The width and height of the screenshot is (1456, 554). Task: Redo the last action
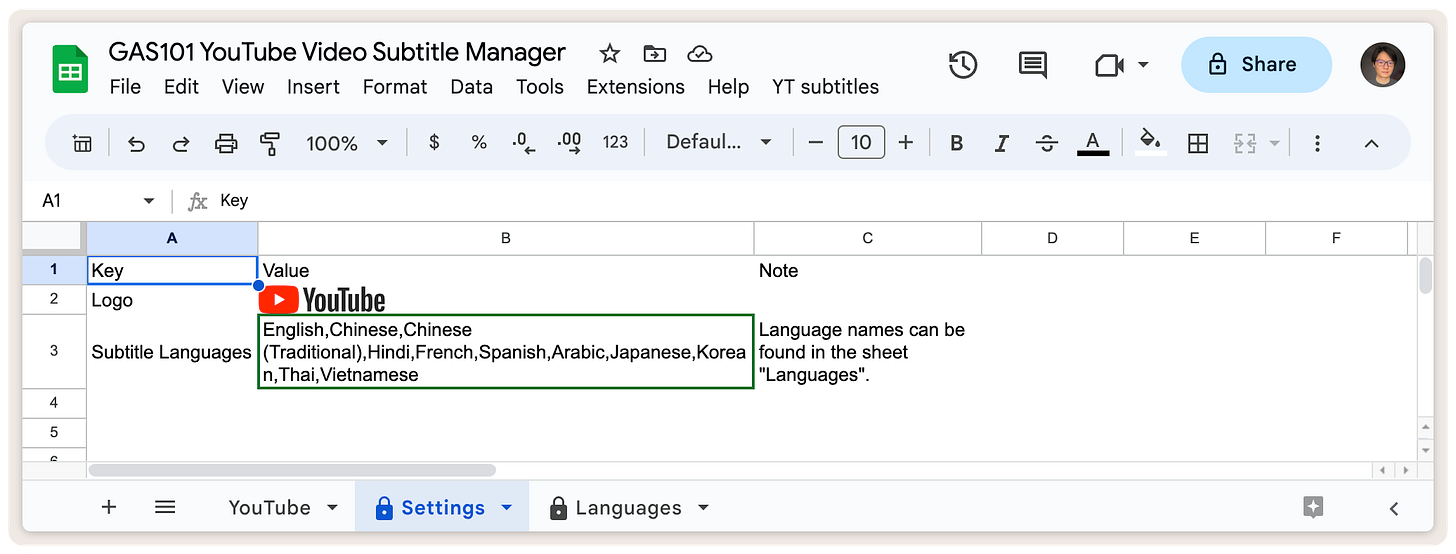181,143
